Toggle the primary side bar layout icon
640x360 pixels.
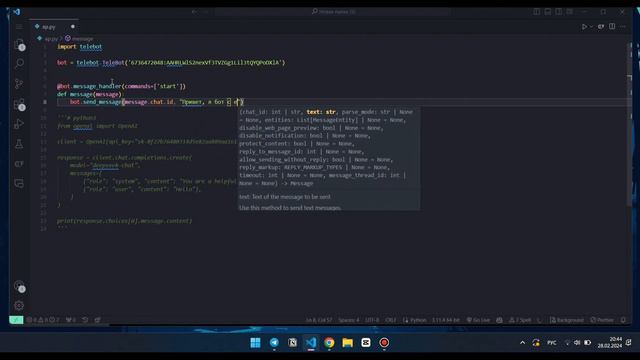click(x=537, y=12)
